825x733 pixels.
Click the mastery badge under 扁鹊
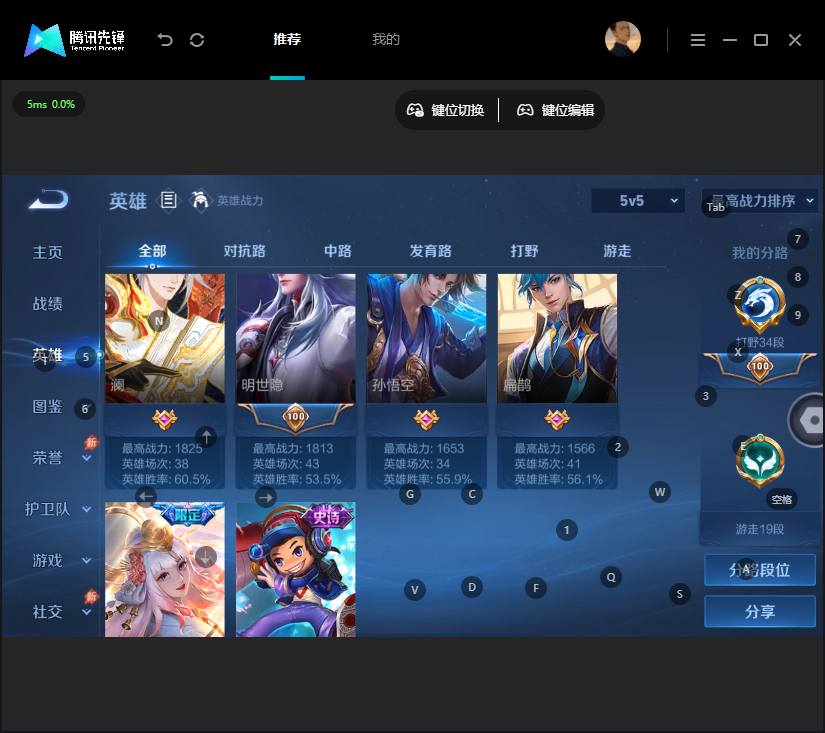click(557, 419)
